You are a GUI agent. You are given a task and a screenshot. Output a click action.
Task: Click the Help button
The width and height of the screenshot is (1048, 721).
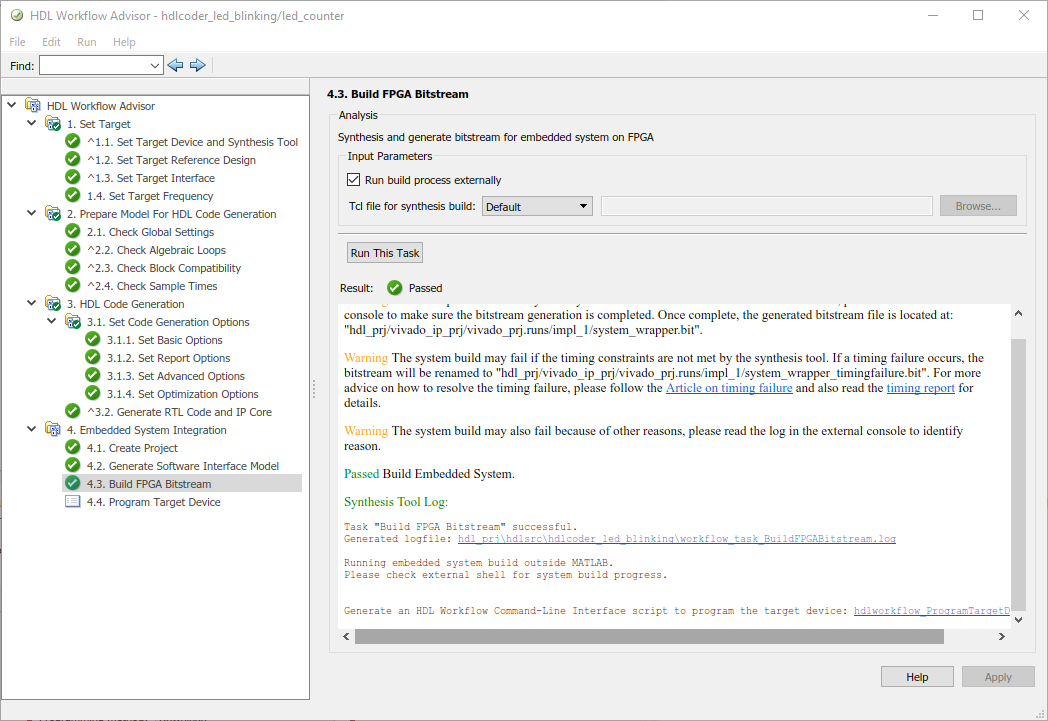tap(917, 677)
